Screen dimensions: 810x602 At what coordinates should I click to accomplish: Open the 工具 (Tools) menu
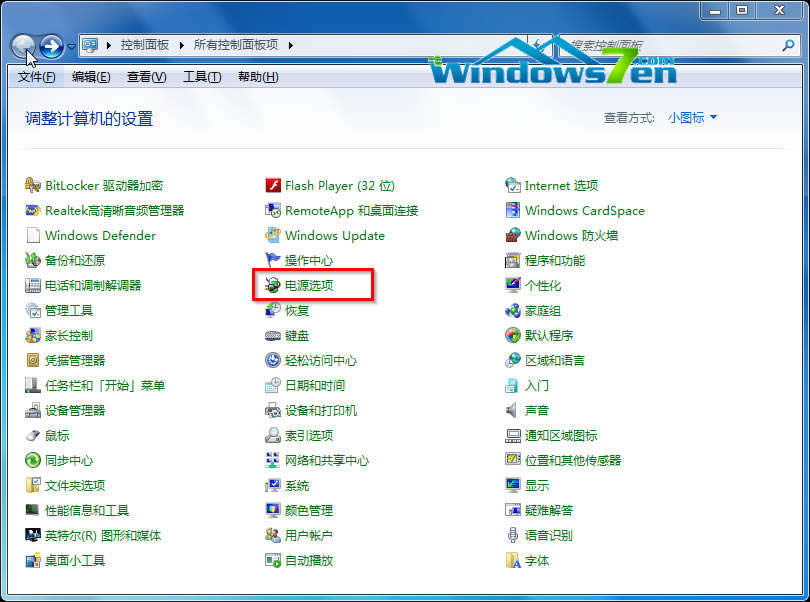pyautogui.click(x=201, y=76)
